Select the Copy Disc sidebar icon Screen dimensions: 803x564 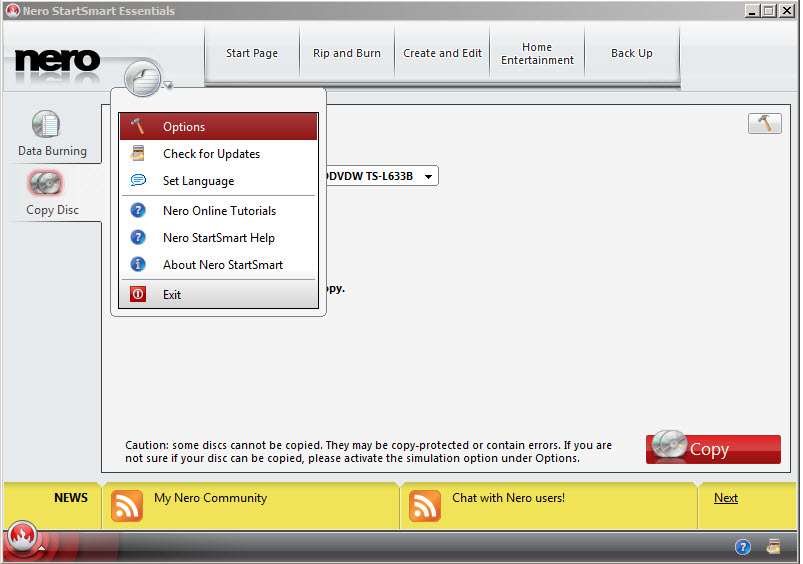point(46,183)
